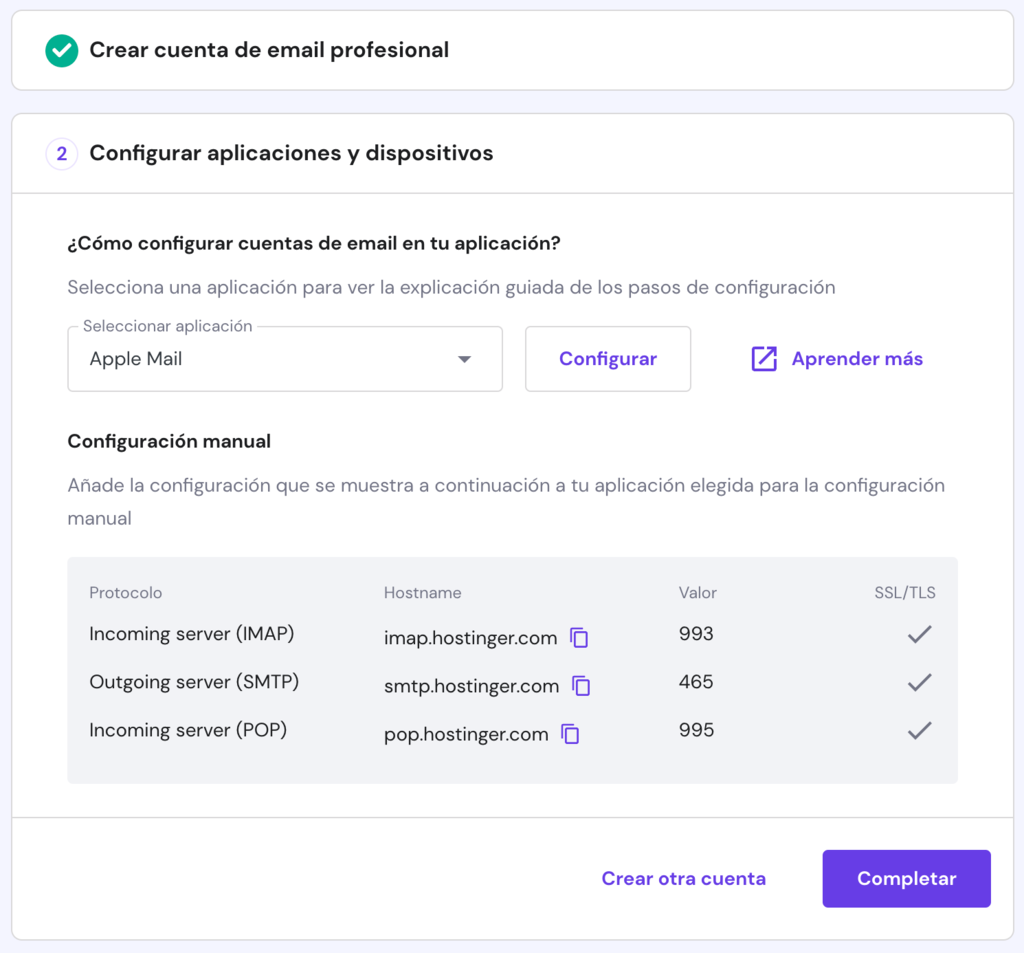Viewport: 1024px width, 953px height.
Task: Click the dropdown arrow next to Apple Mail
Action: click(x=464, y=358)
